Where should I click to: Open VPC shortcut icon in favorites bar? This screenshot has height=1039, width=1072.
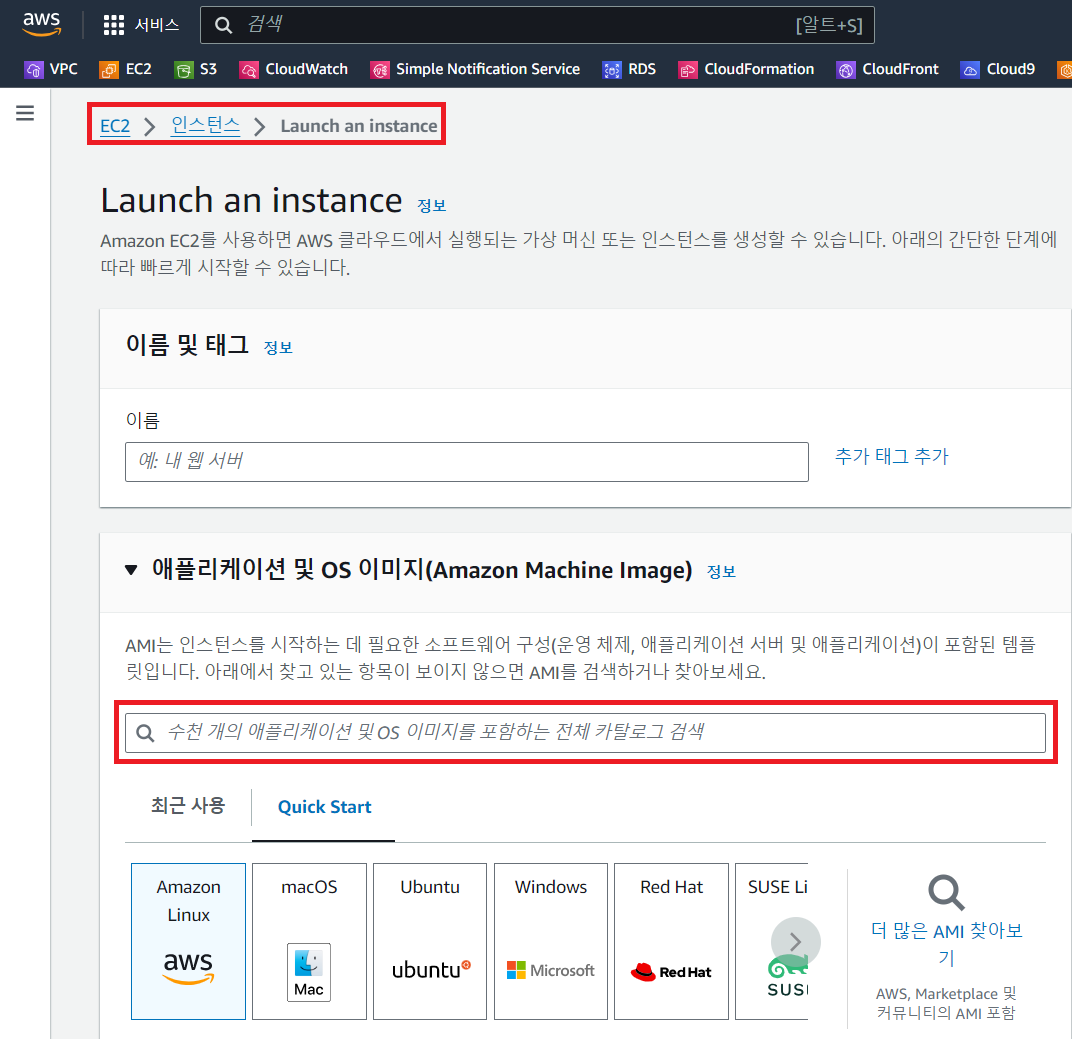coord(34,70)
